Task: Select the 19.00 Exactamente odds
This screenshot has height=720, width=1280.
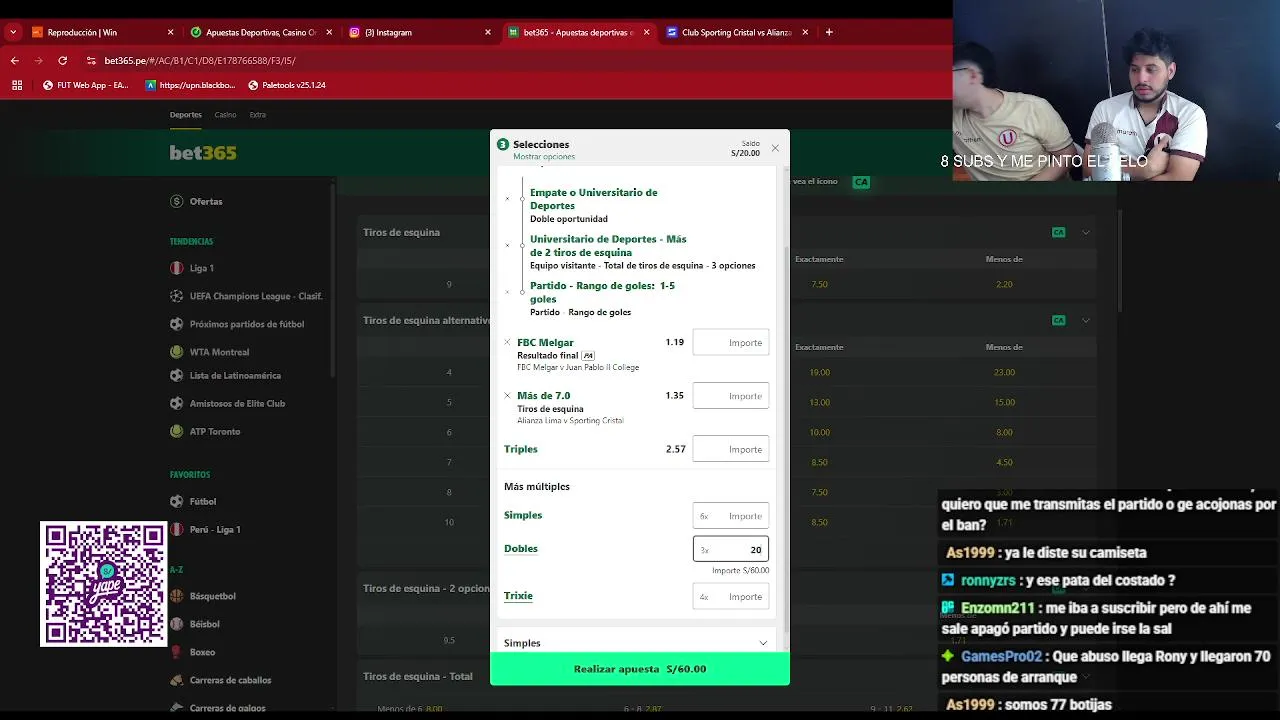Action: pyautogui.click(x=819, y=372)
